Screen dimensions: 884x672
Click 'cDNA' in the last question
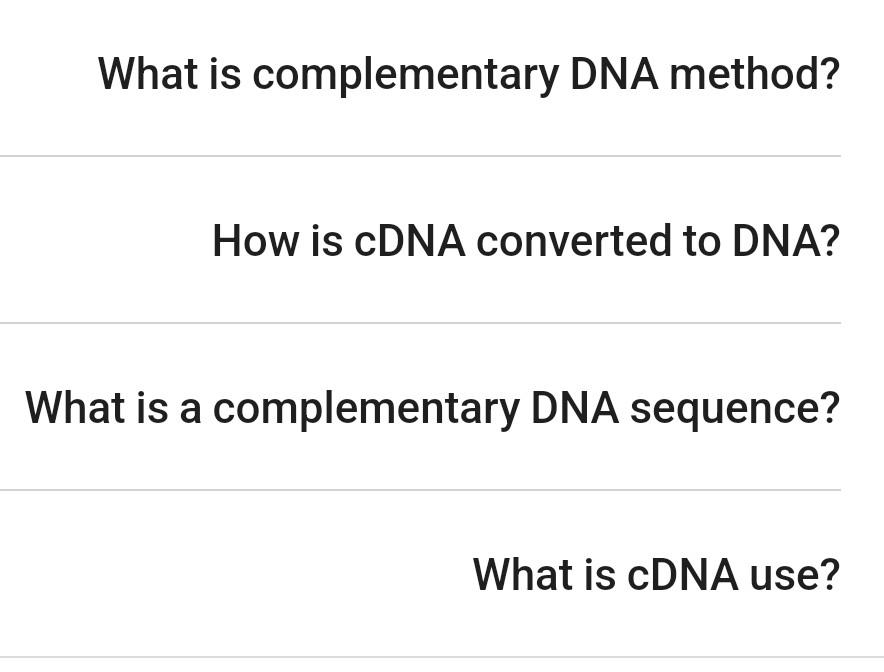pos(682,575)
